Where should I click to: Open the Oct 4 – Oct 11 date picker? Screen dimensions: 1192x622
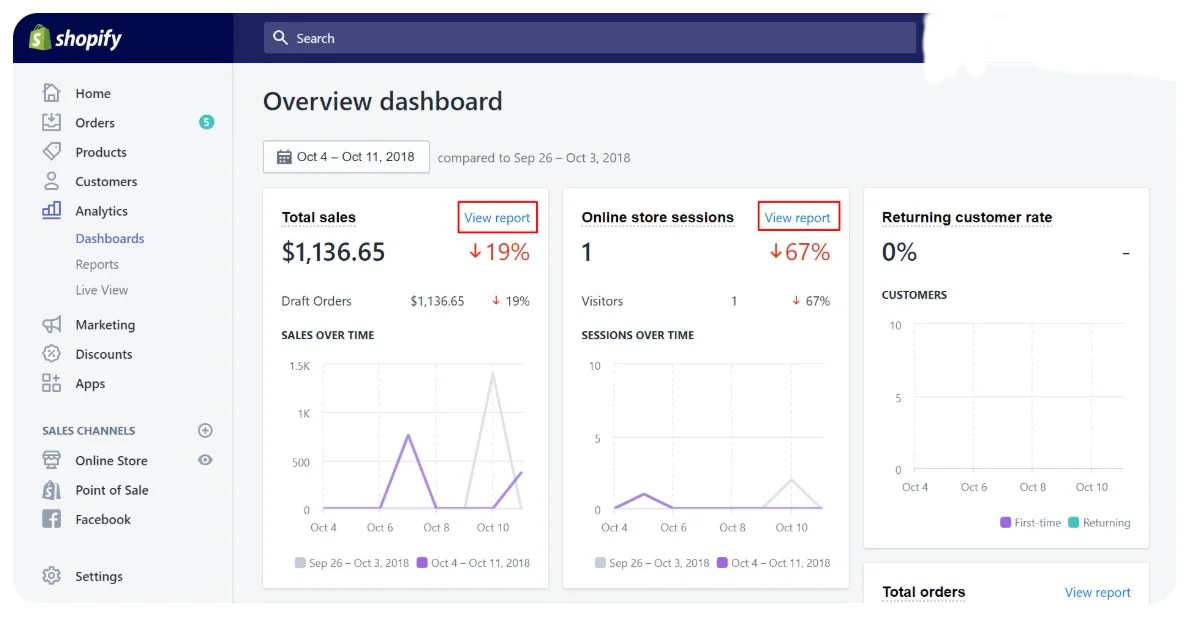tap(346, 157)
